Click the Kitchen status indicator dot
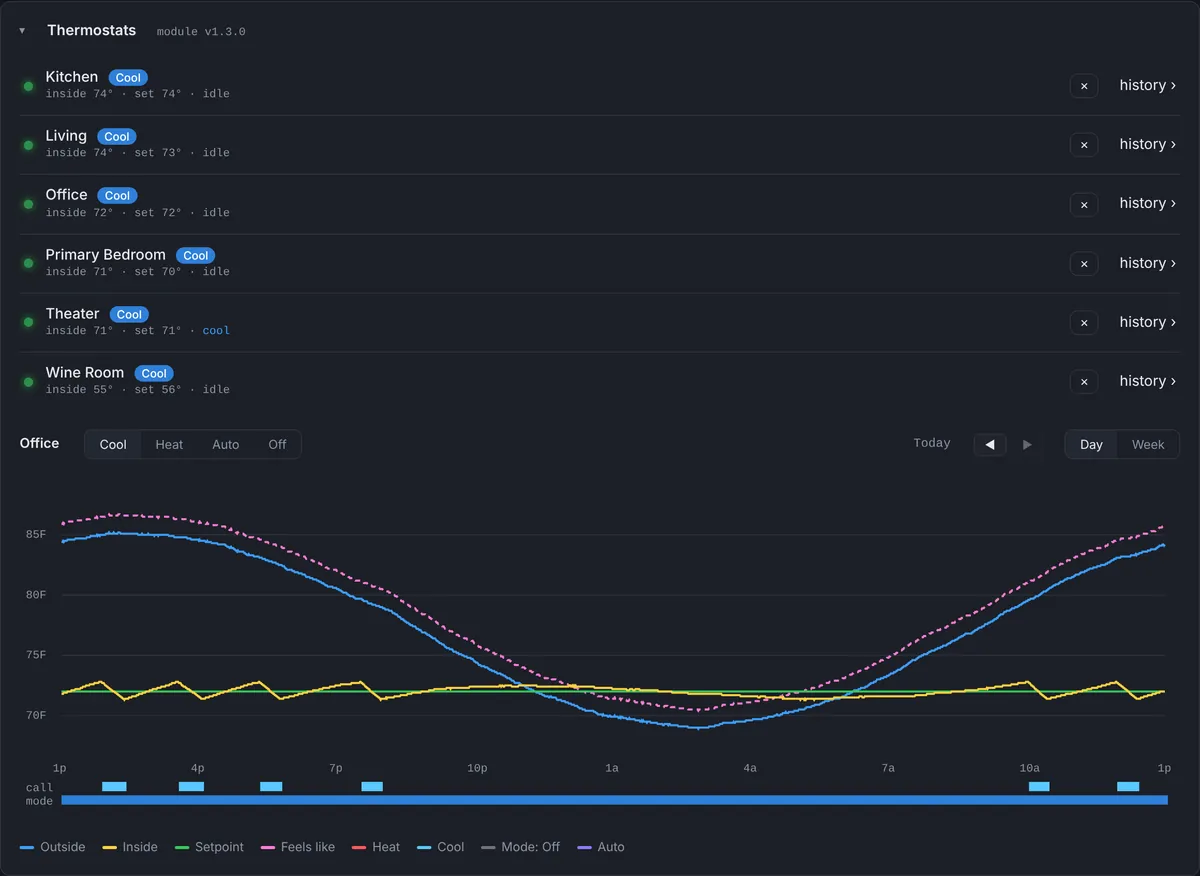1200x876 pixels. (28, 86)
